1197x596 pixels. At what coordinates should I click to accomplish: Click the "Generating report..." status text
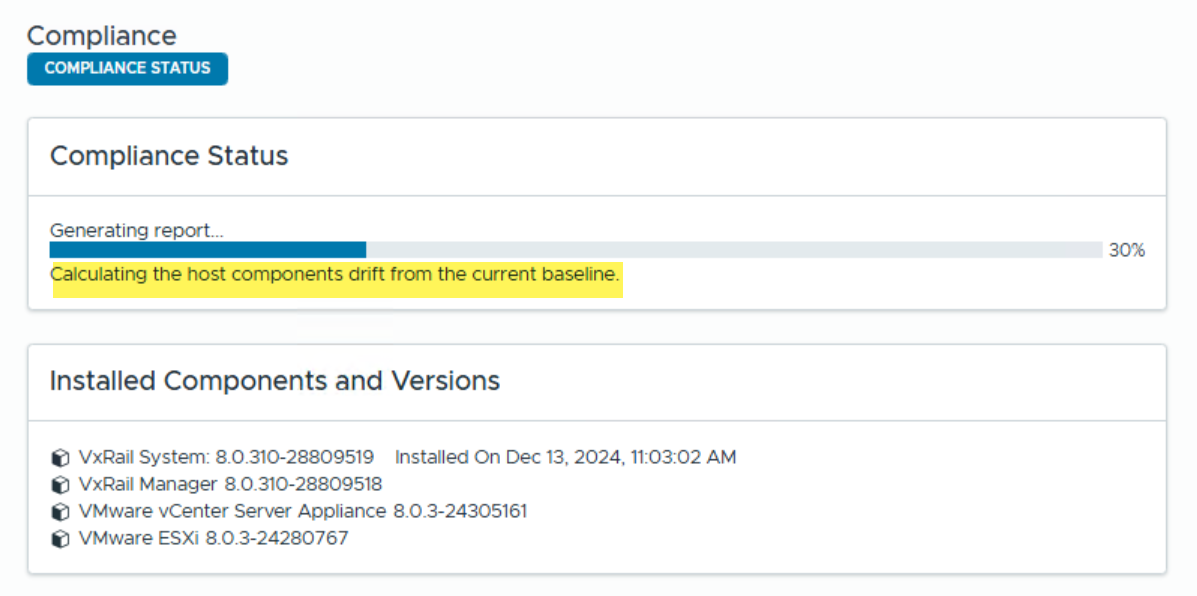(137, 230)
